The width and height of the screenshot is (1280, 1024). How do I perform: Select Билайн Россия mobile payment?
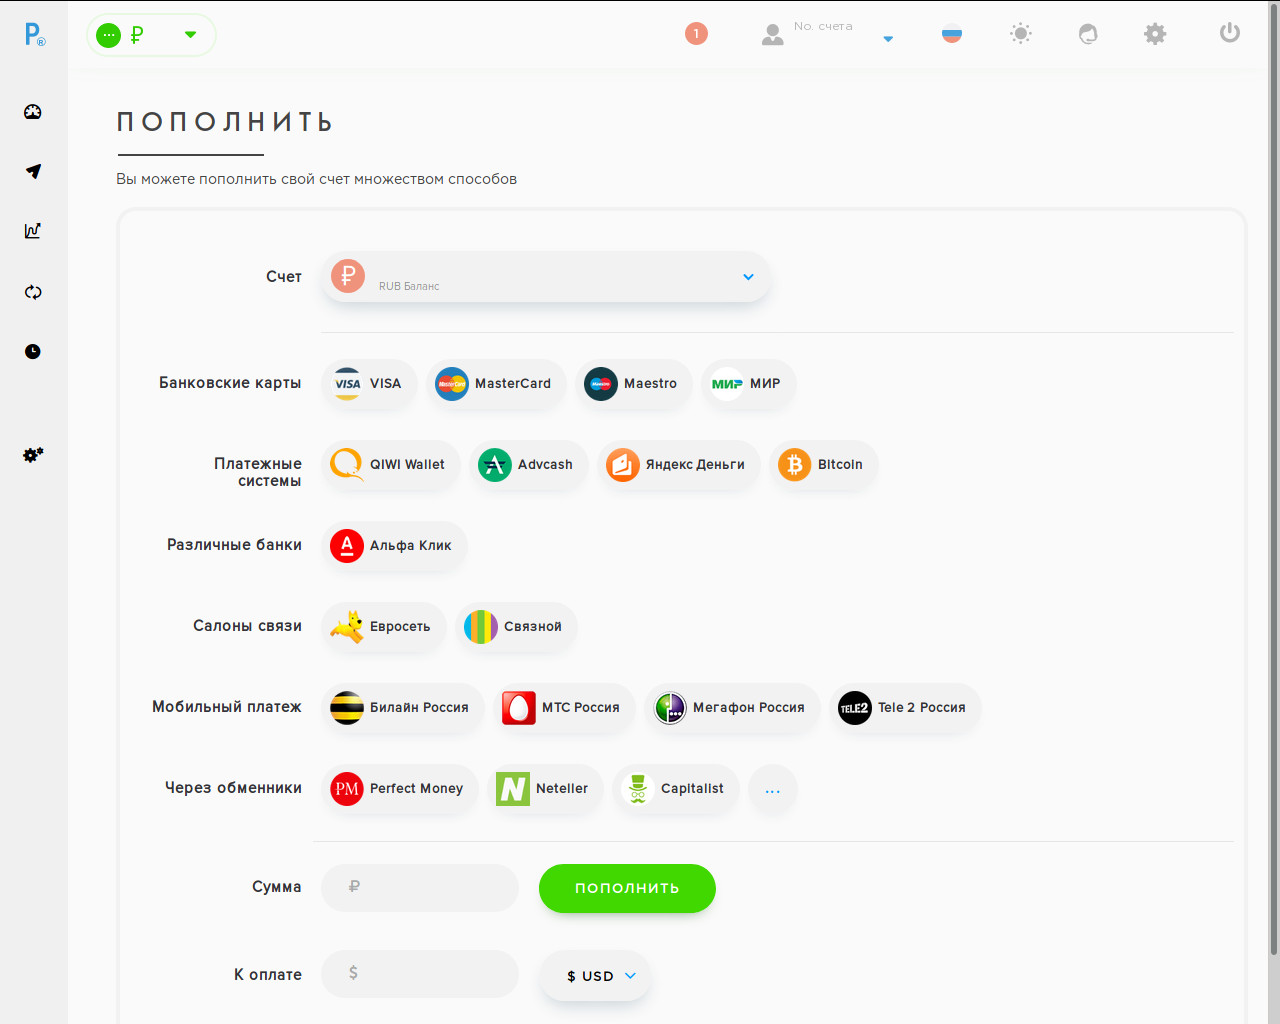(x=403, y=708)
